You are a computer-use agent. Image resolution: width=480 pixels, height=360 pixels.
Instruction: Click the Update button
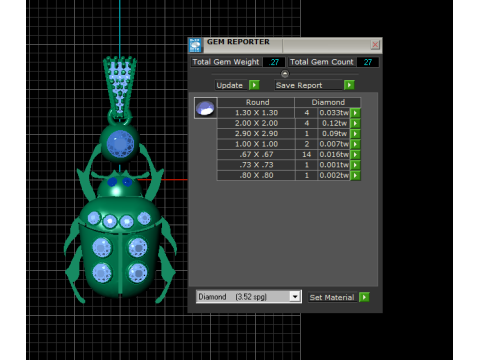coord(230,85)
